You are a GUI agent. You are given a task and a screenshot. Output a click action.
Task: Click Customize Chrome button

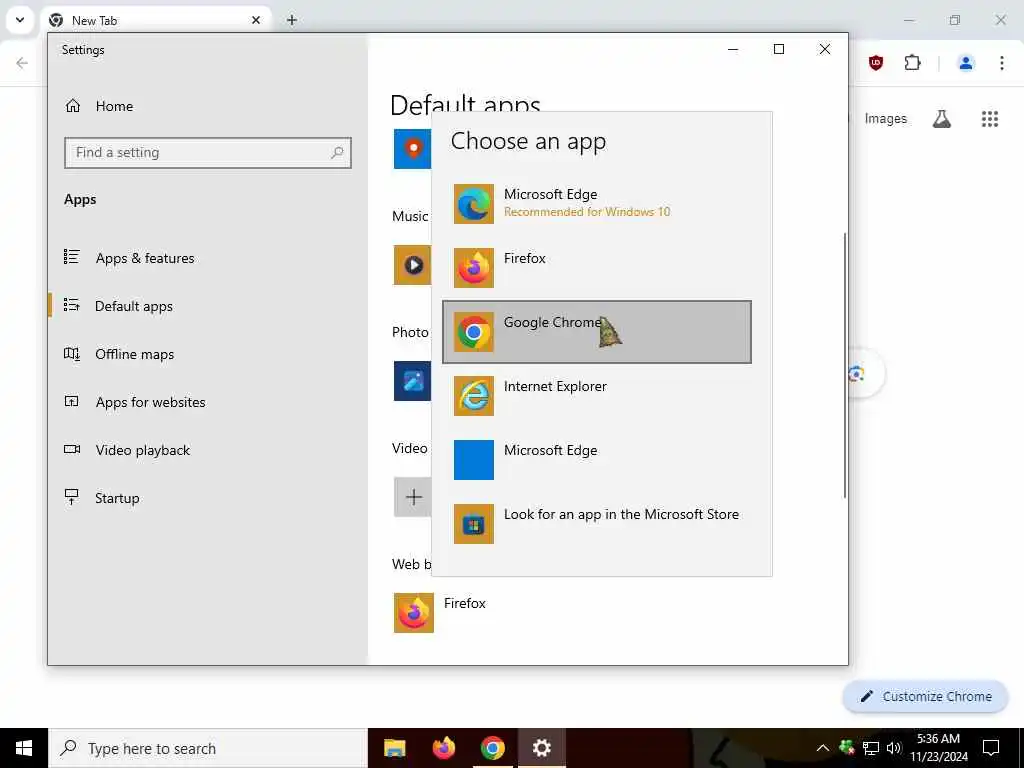(x=925, y=696)
